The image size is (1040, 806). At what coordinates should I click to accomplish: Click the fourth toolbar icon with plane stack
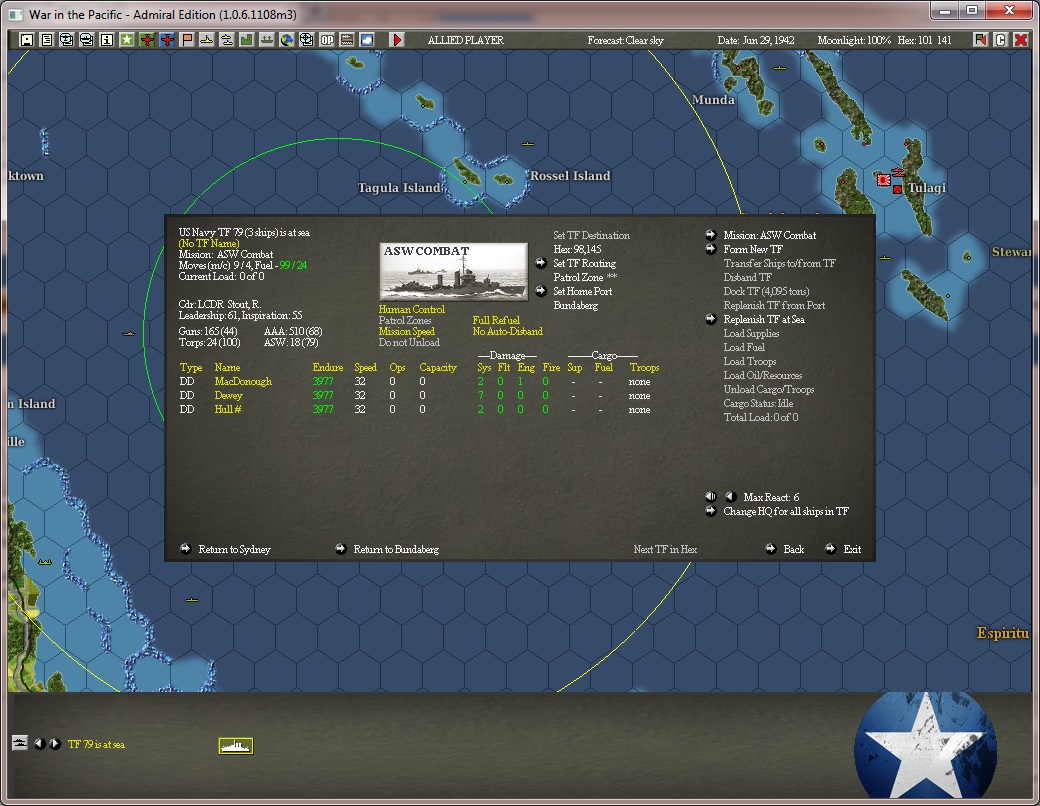tap(86, 40)
